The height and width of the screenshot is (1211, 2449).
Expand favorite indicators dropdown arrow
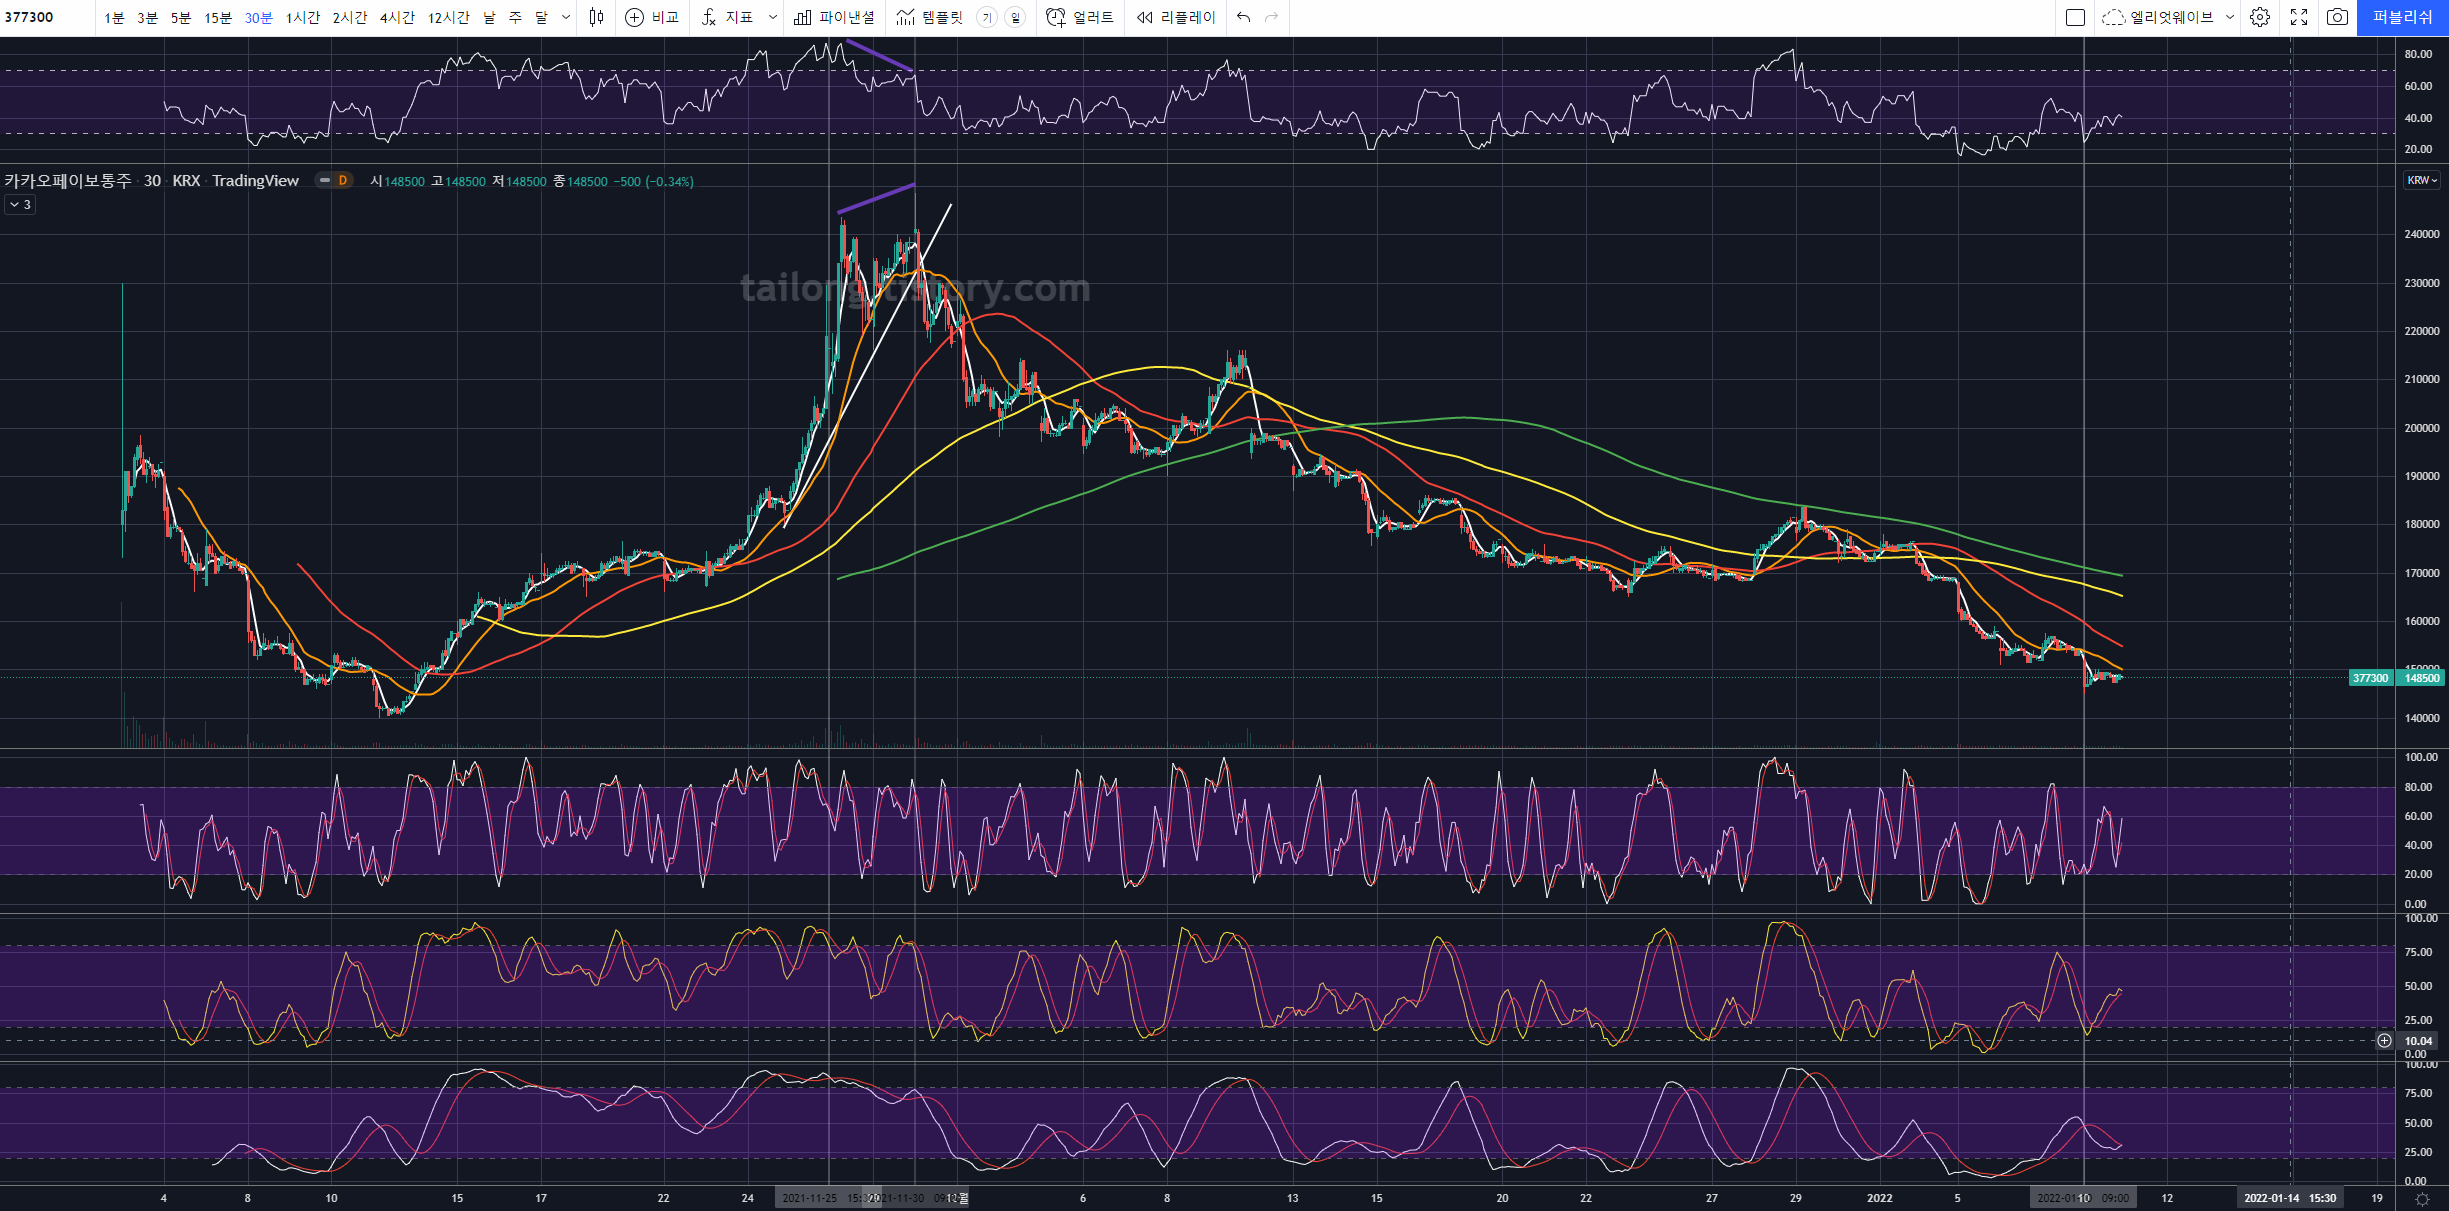coord(772,17)
